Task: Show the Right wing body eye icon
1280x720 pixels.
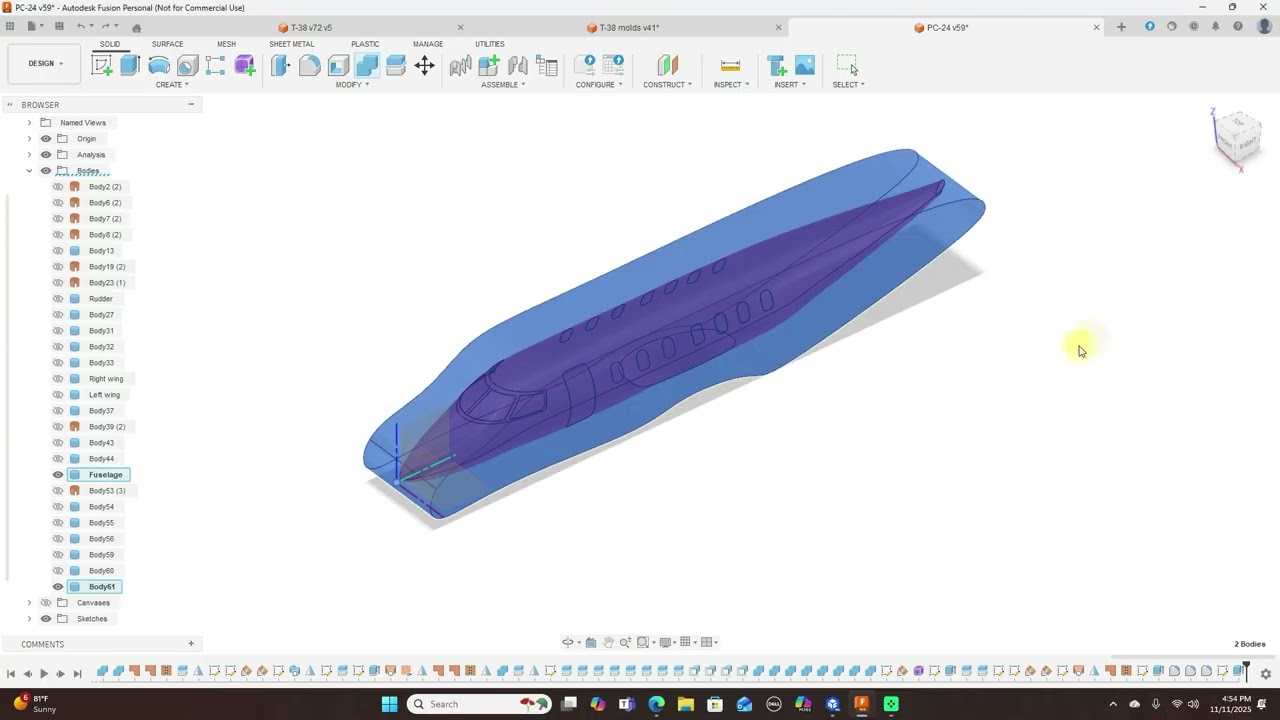Action: click(x=58, y=379)
